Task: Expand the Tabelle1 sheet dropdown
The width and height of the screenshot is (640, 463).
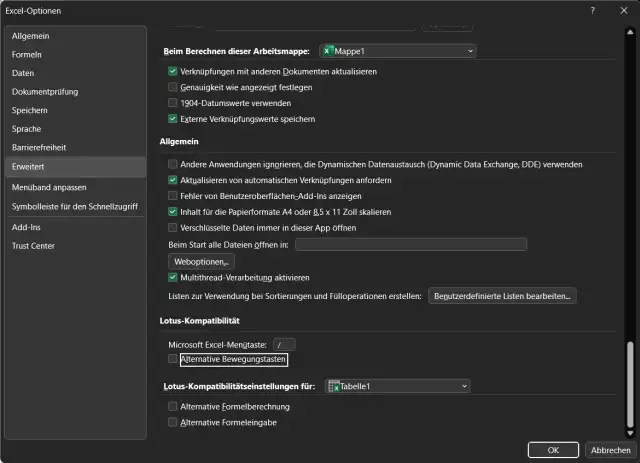Action: (x=464, y=386)
